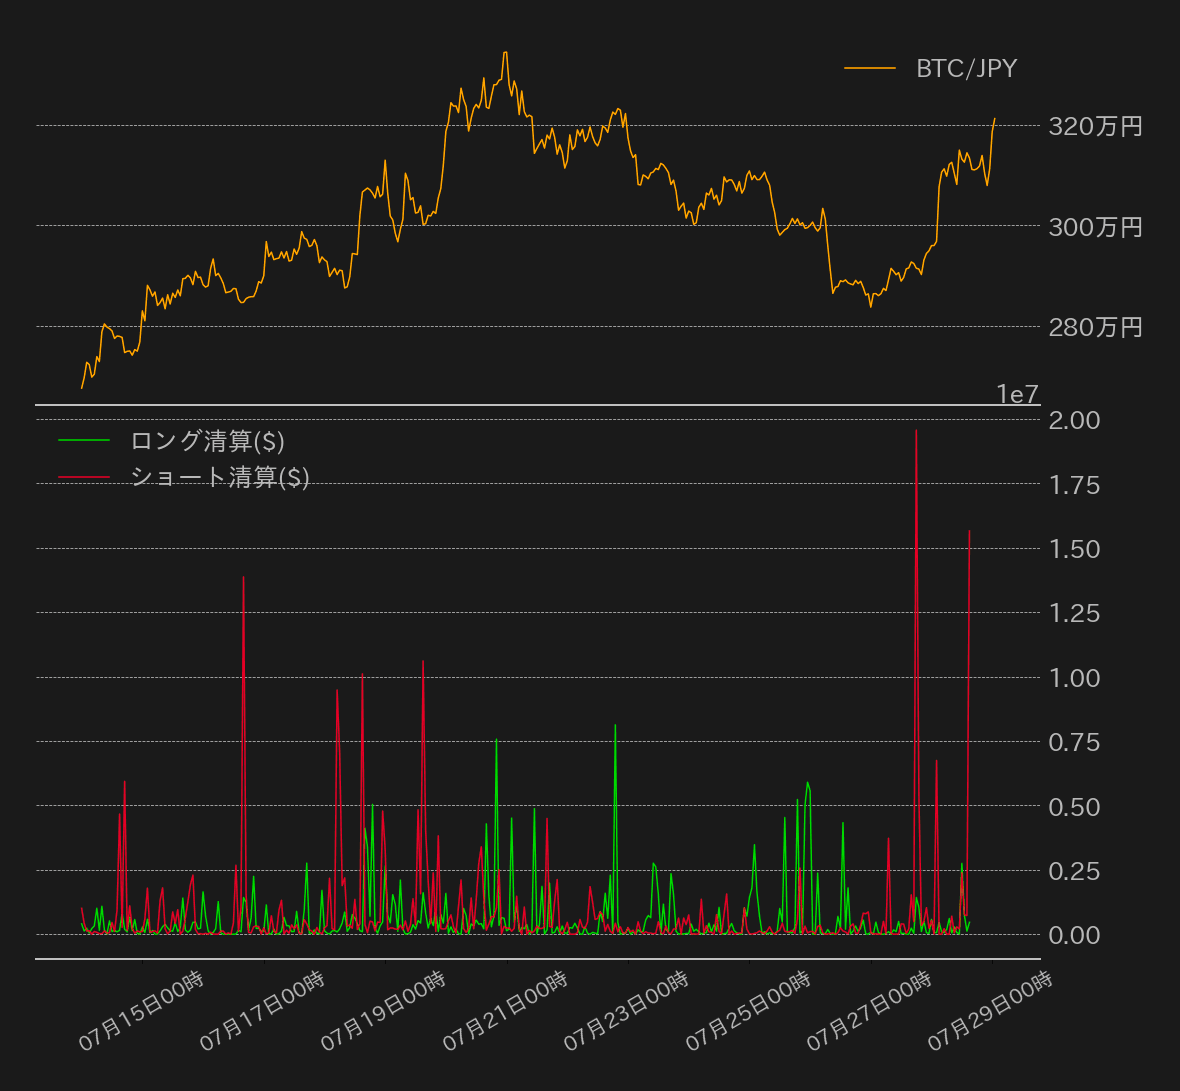
Task: Click the 0.00 liquidation axis tick label
Action: point(1073,935)
